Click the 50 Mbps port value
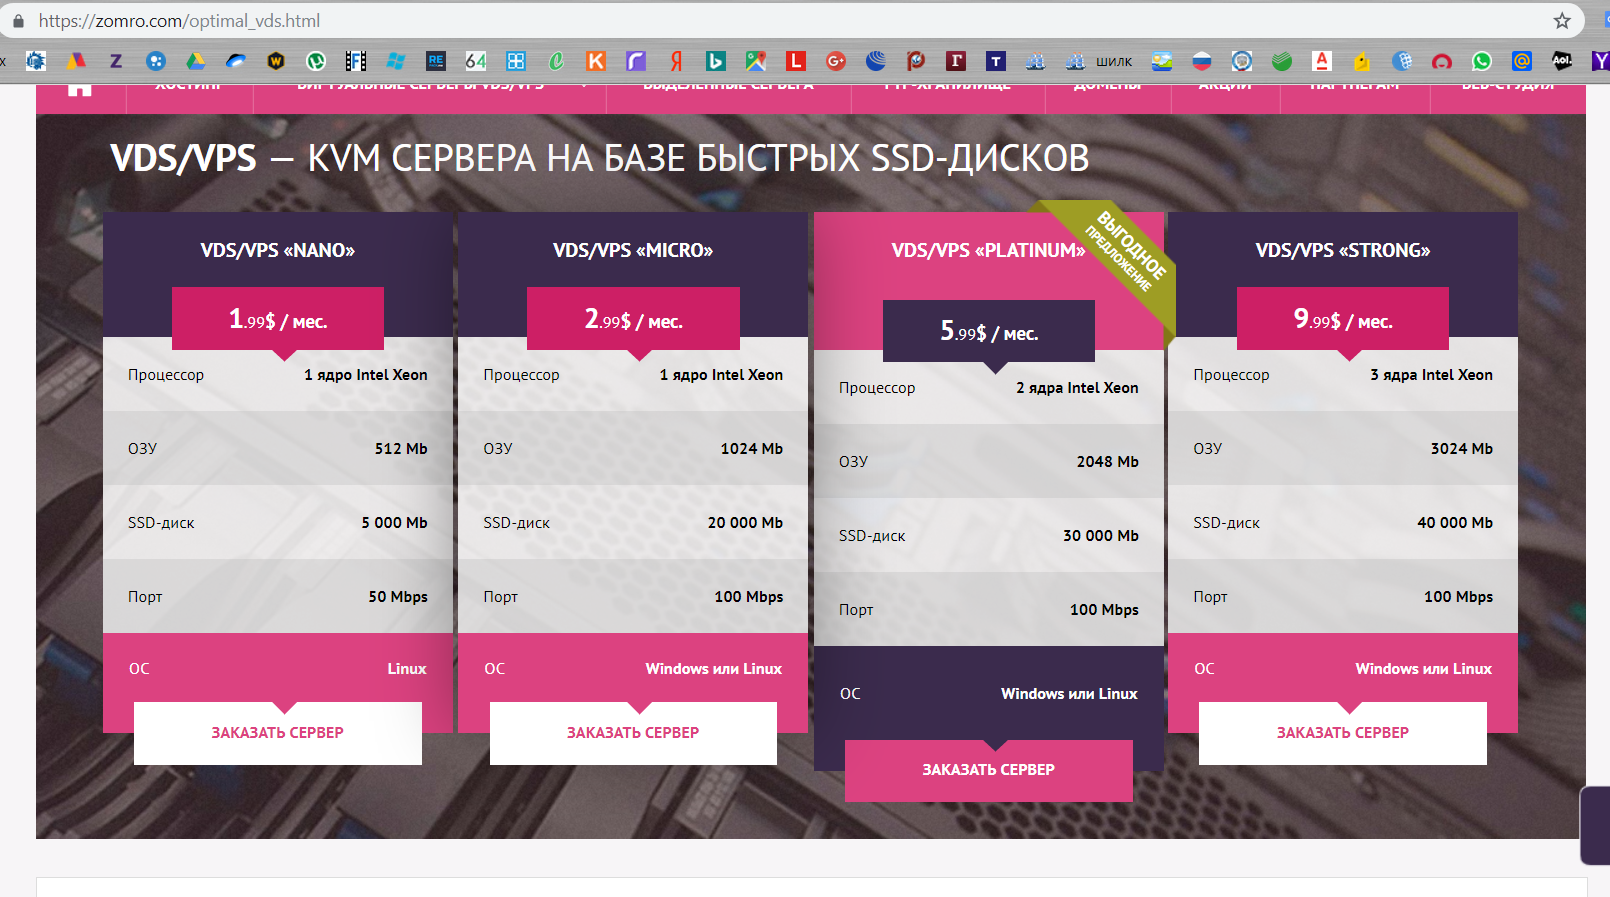1610x897 pixels. point(398,597)
